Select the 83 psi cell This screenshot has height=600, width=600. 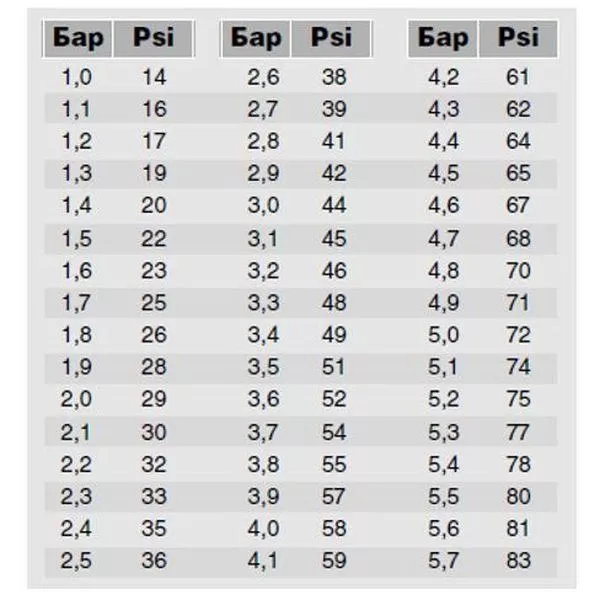[518, 561]
